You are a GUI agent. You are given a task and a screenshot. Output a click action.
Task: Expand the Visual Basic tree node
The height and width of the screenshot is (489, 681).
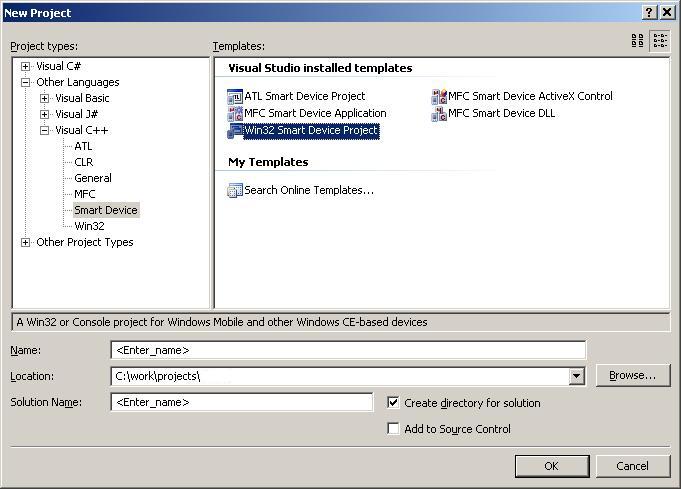(45, 98)
